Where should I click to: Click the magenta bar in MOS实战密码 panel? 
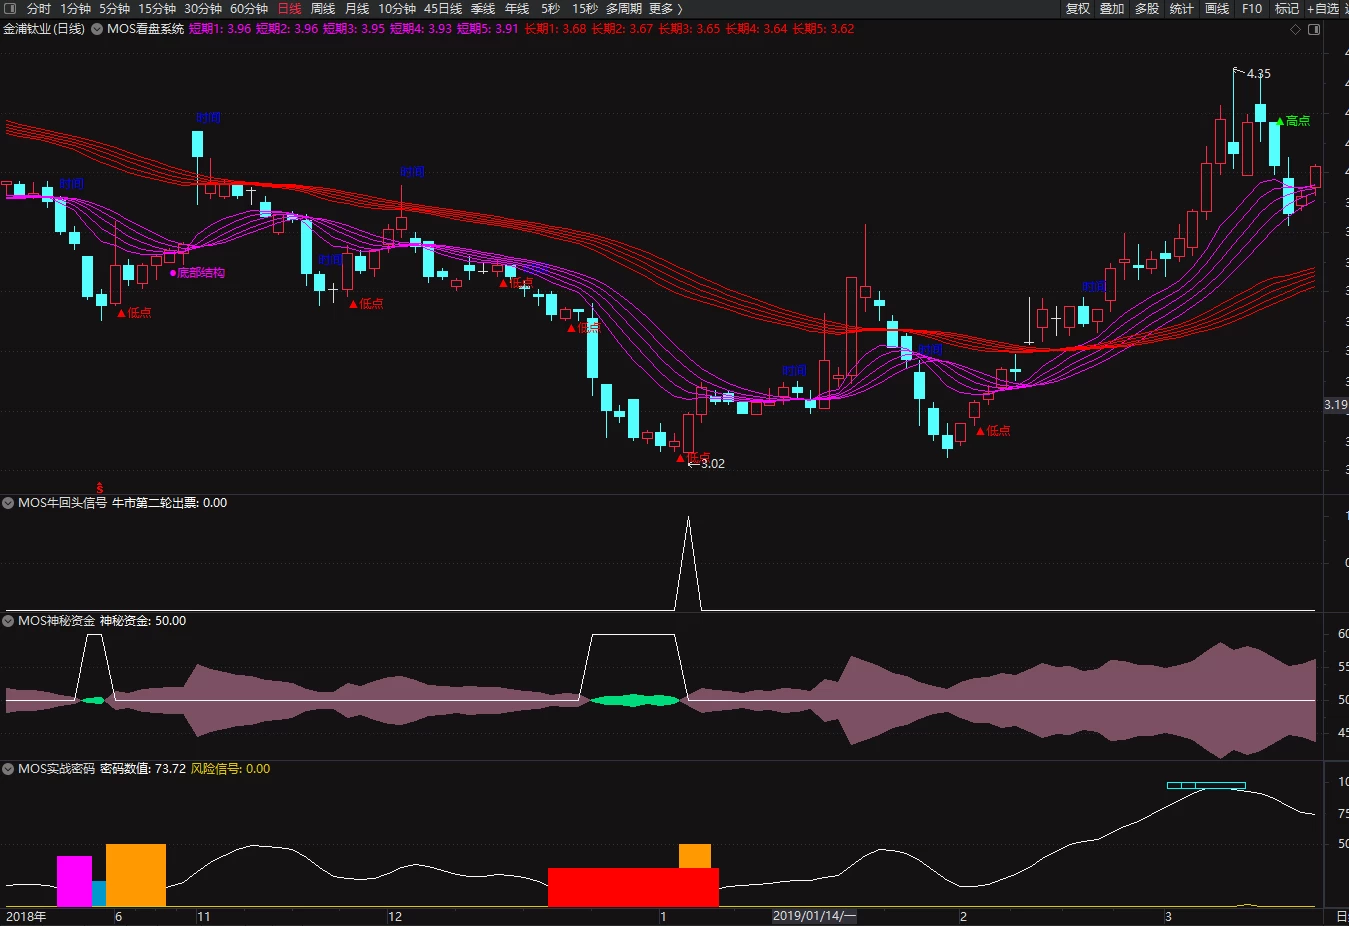point(74,881)
